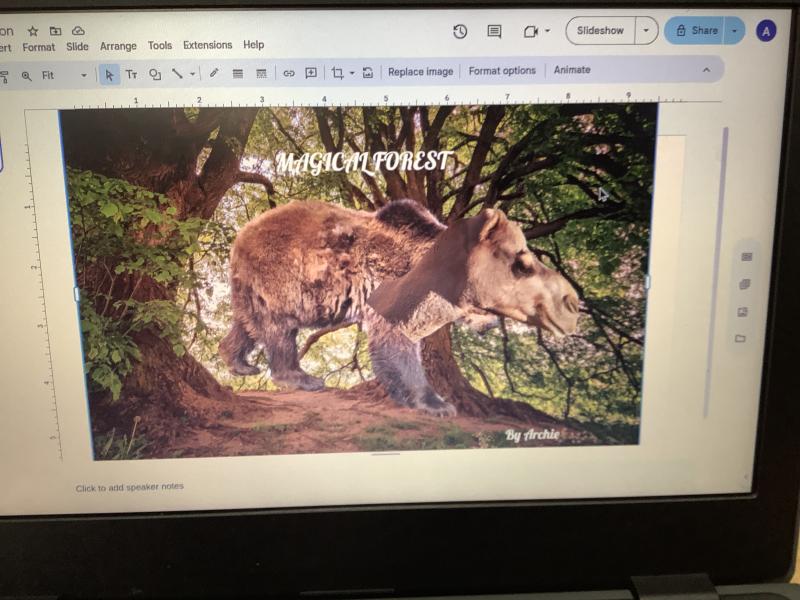Show all comments via the header icon

tap(494, 31)
